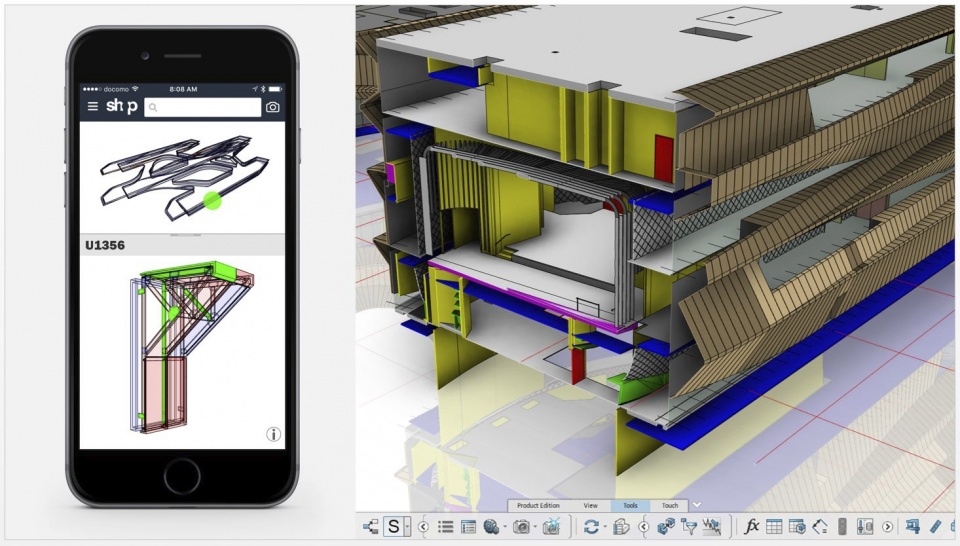Tap the green highlight dot on the model thumbnail

212,201
